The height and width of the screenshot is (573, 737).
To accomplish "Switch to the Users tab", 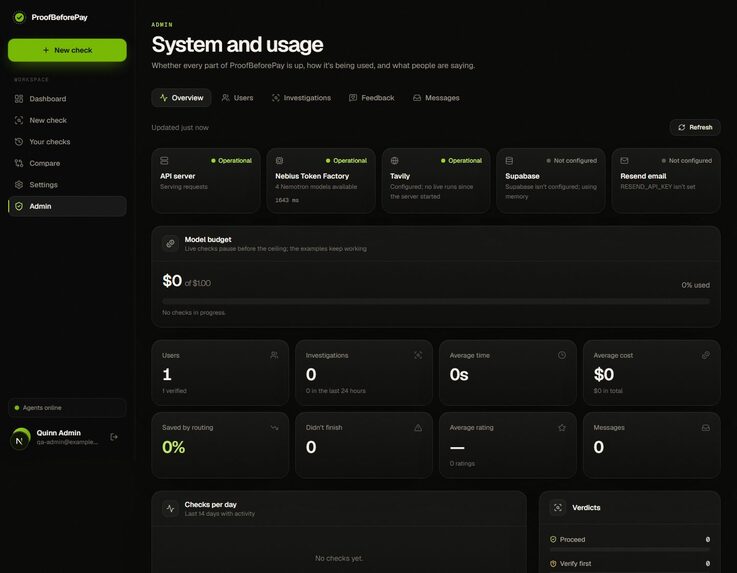I will coord(237,98).
